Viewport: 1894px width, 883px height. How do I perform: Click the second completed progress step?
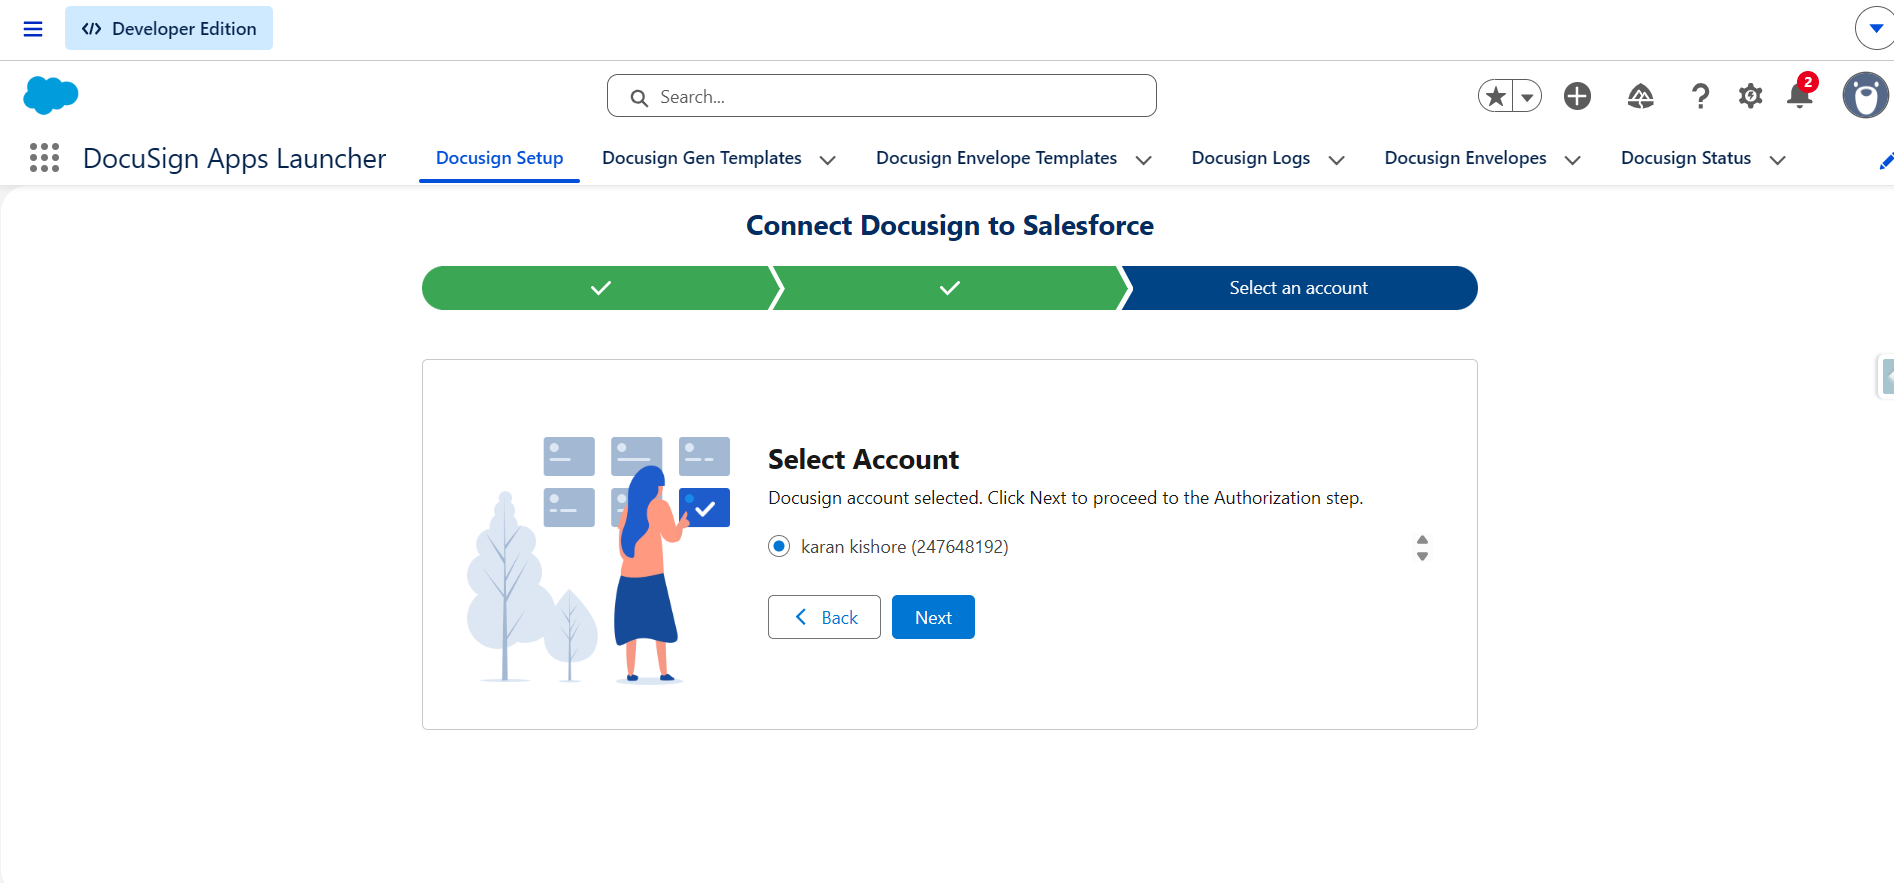pos(950,288)
